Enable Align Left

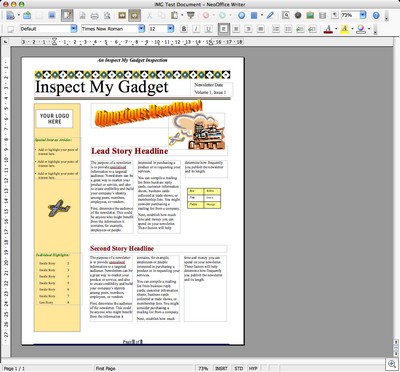tap(224, 29)
